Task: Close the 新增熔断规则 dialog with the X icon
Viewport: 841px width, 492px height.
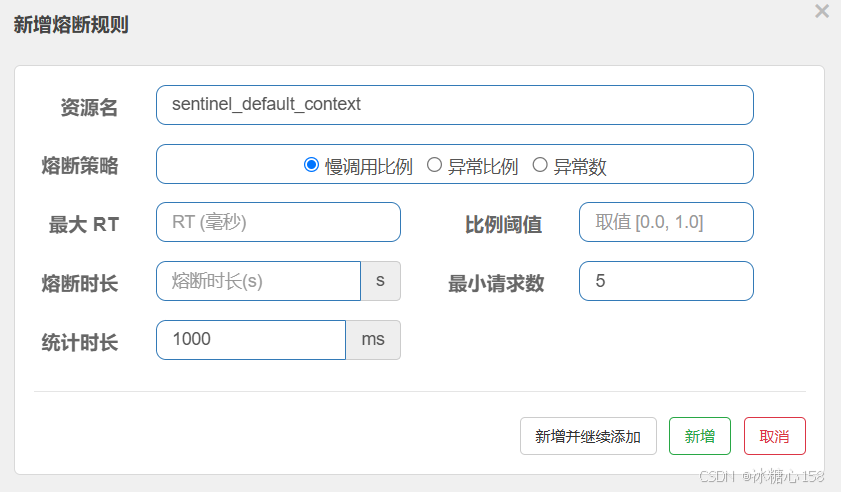Action: [822, 12]
